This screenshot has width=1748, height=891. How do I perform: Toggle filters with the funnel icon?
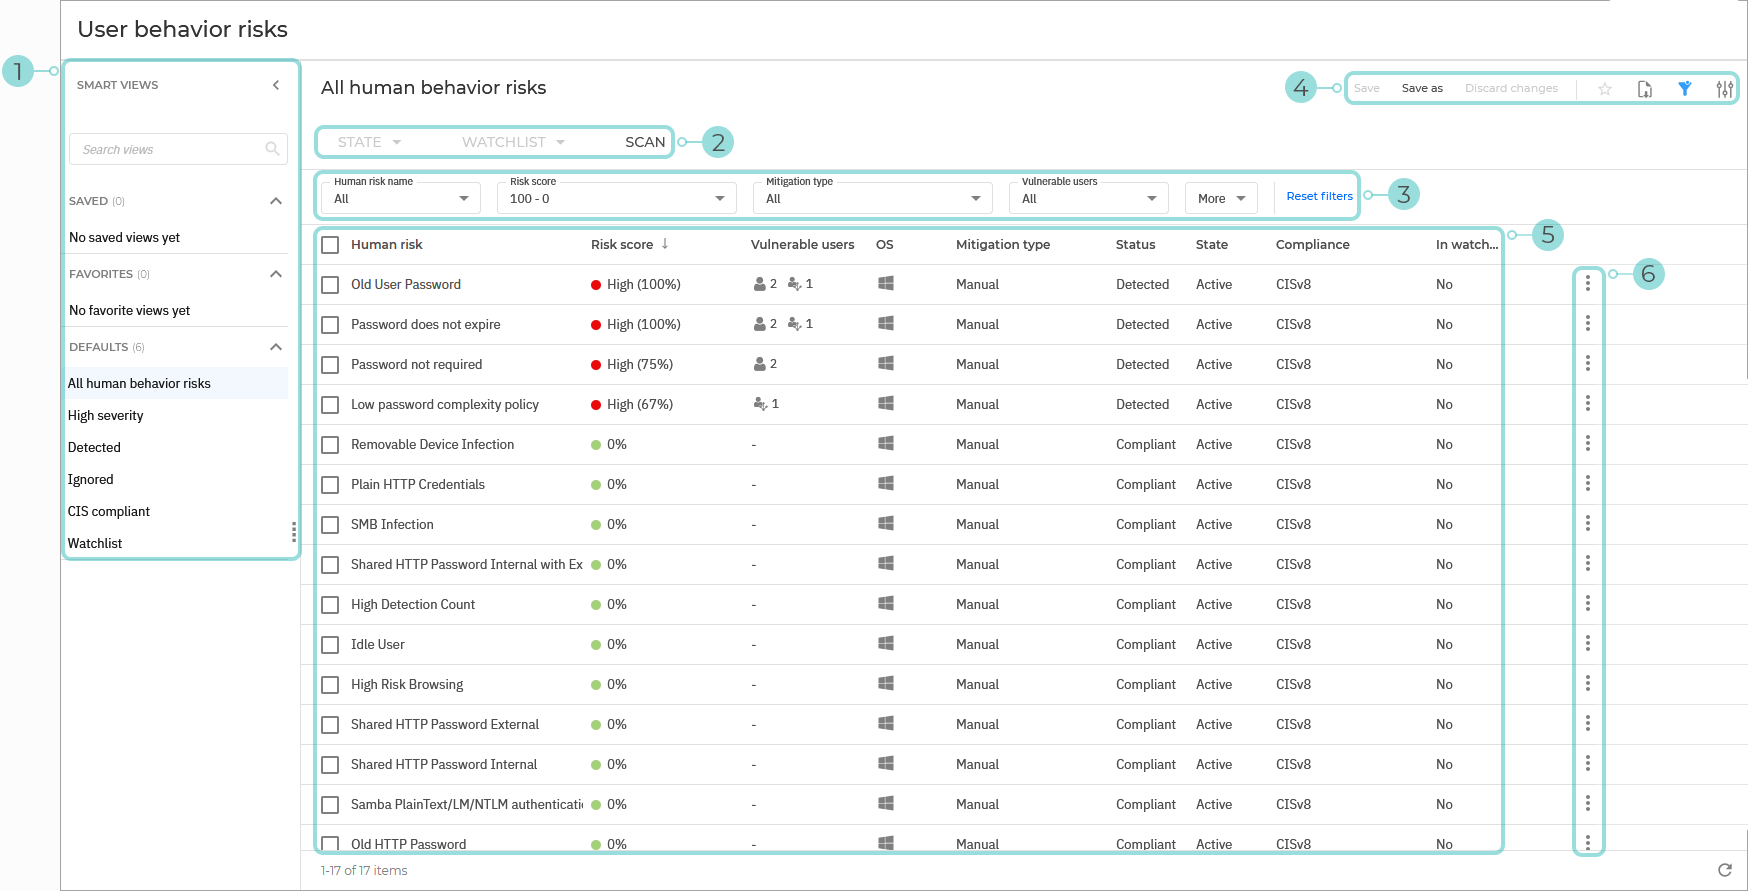(1685, 89)
